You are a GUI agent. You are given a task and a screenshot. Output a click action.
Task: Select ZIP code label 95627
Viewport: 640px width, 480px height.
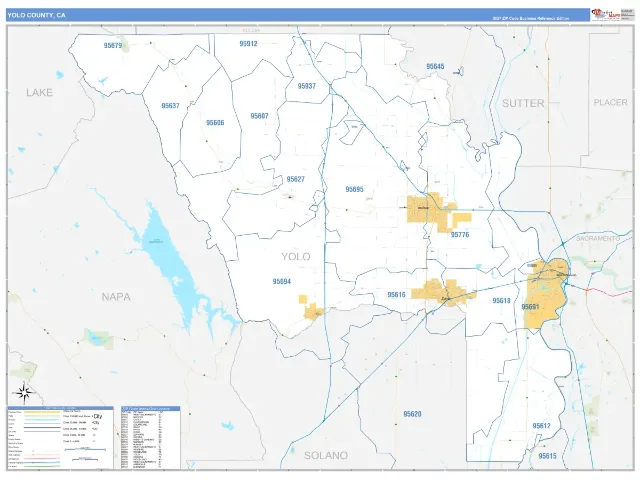(x=296, y=179)
